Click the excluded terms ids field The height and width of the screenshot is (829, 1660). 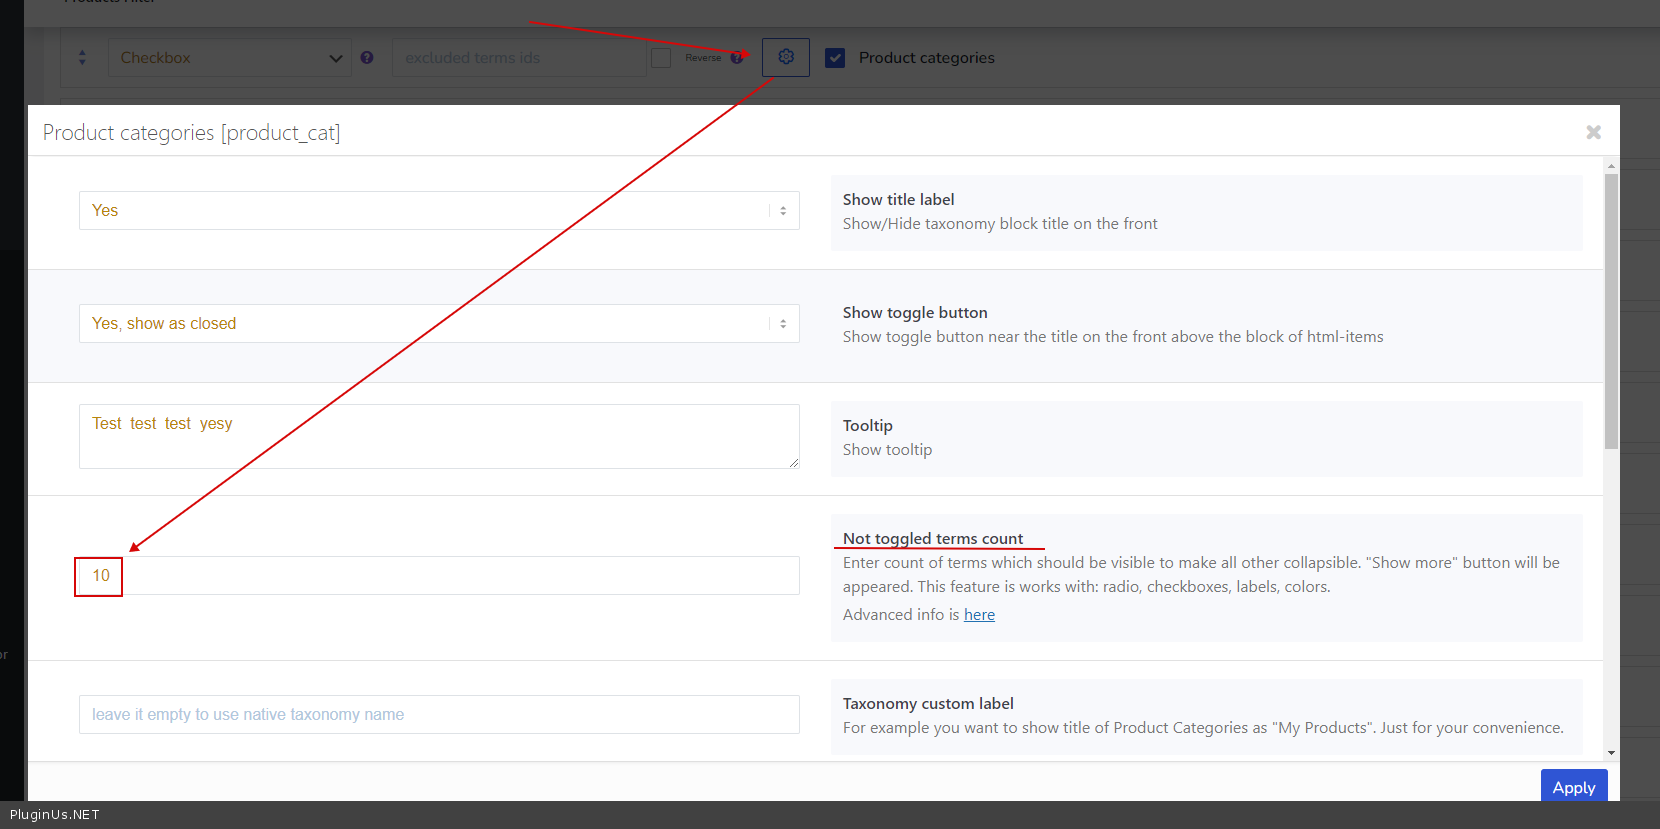pos(518,58)
